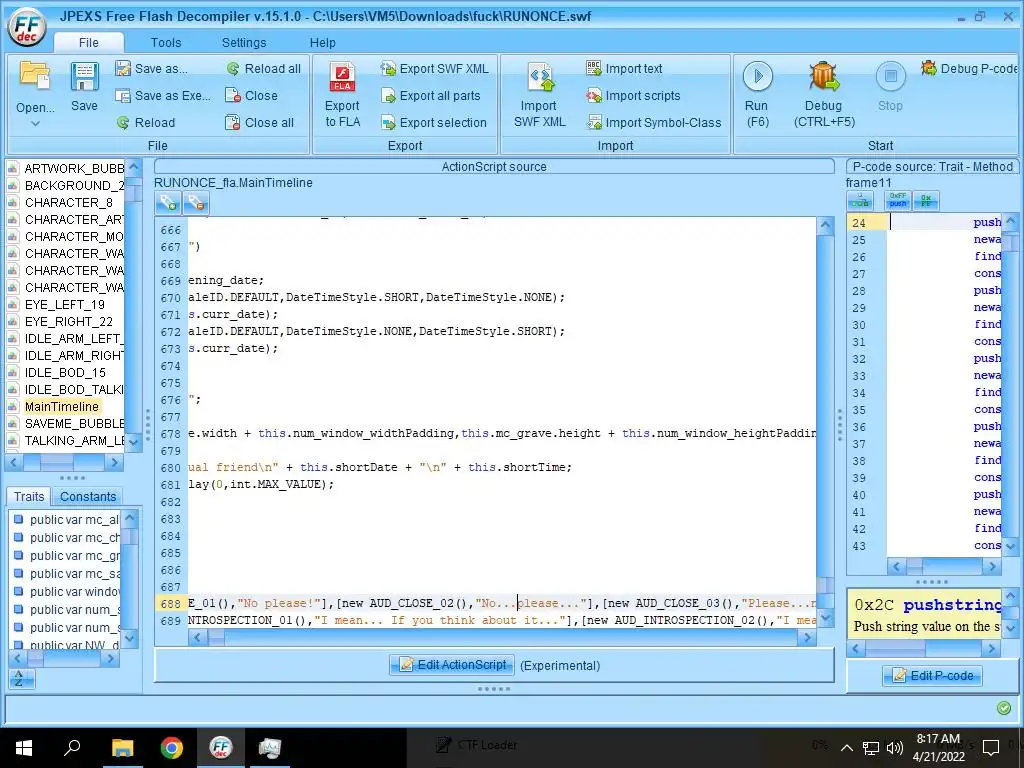Open File Explorer from the taskbar
The image size is (1024, 768).
tap(122, 748)
